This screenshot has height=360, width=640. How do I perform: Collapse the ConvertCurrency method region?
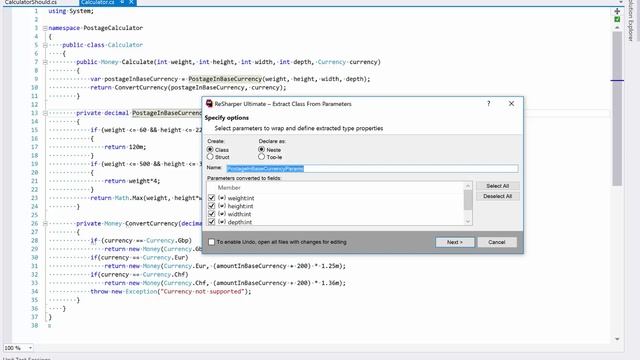click(45, 224)
